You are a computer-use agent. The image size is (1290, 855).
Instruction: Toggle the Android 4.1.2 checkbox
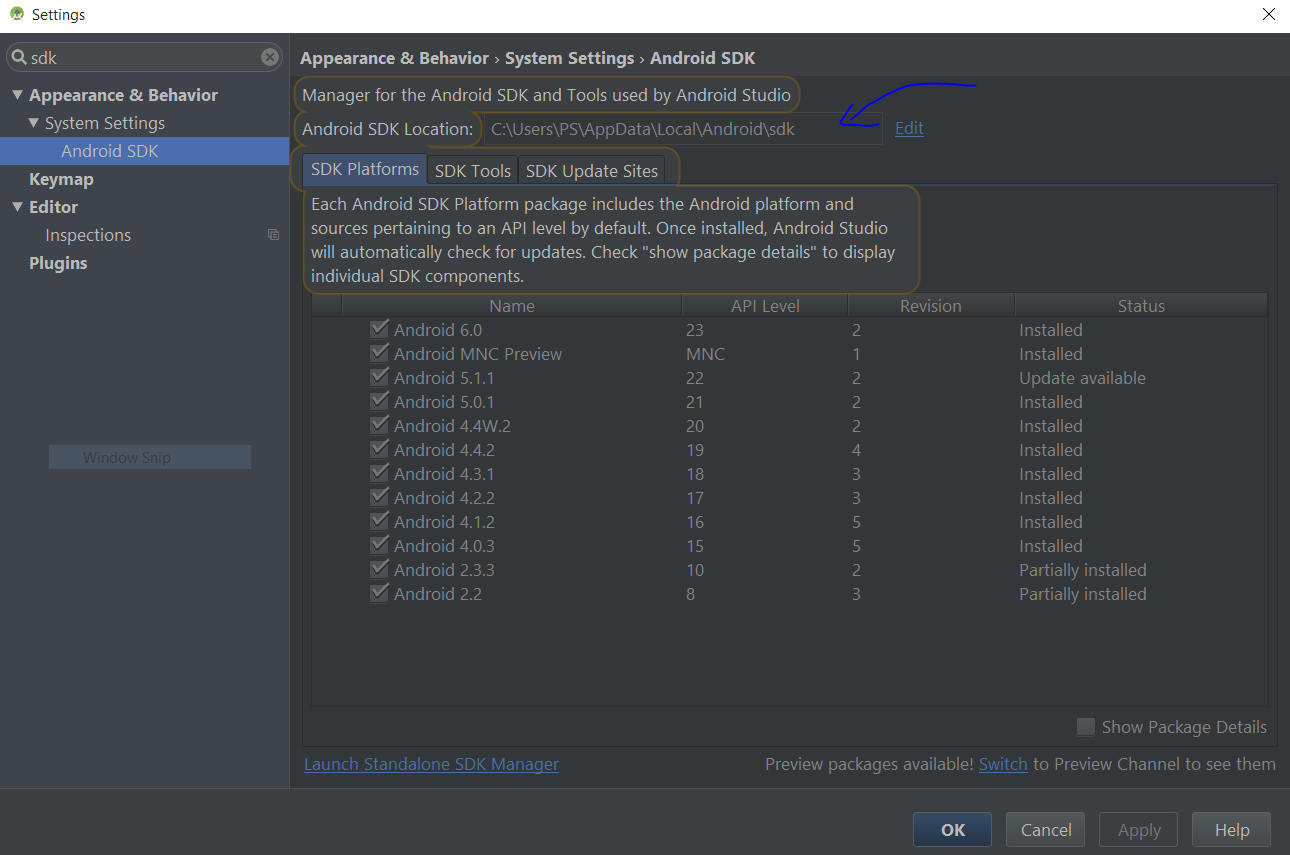[x=379, y=521]
